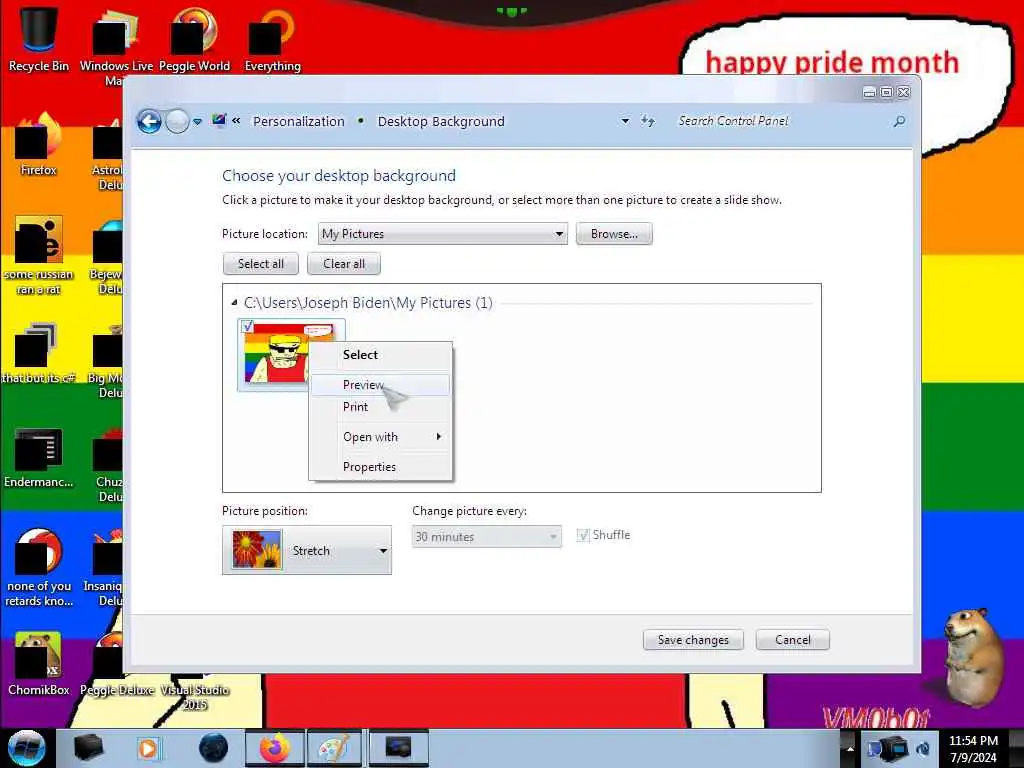Collapse the My Pictures folder group

pos(234,302)
